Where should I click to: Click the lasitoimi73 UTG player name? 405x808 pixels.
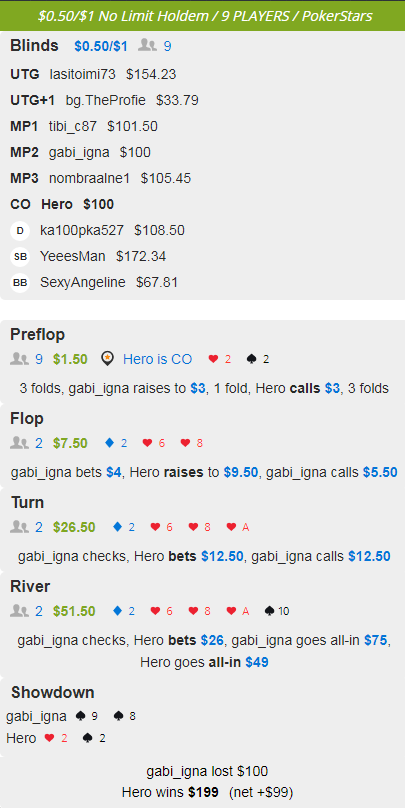coord(82,74)
